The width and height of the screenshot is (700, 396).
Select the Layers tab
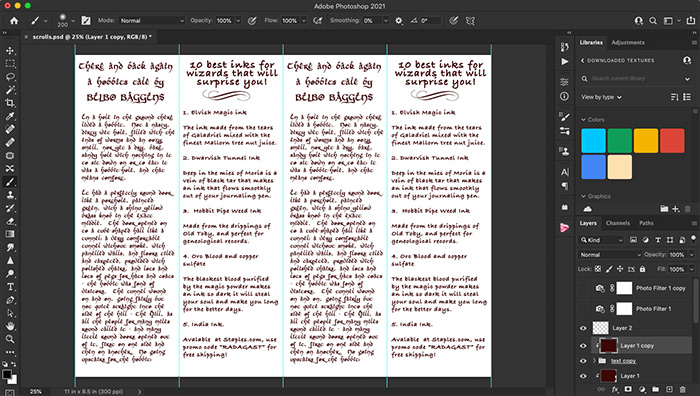tap(588, 223)
